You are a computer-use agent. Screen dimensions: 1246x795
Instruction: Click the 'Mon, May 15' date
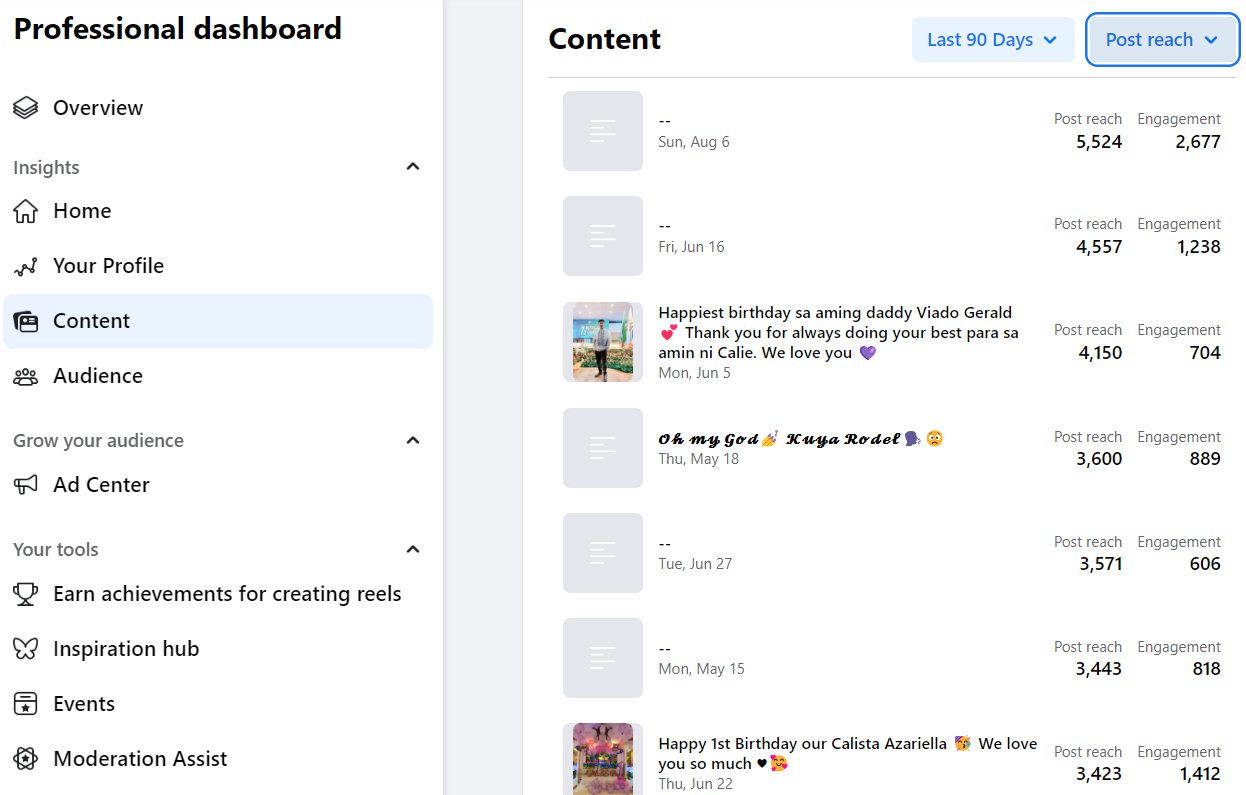pyautogui.click(x=701, y=669)
